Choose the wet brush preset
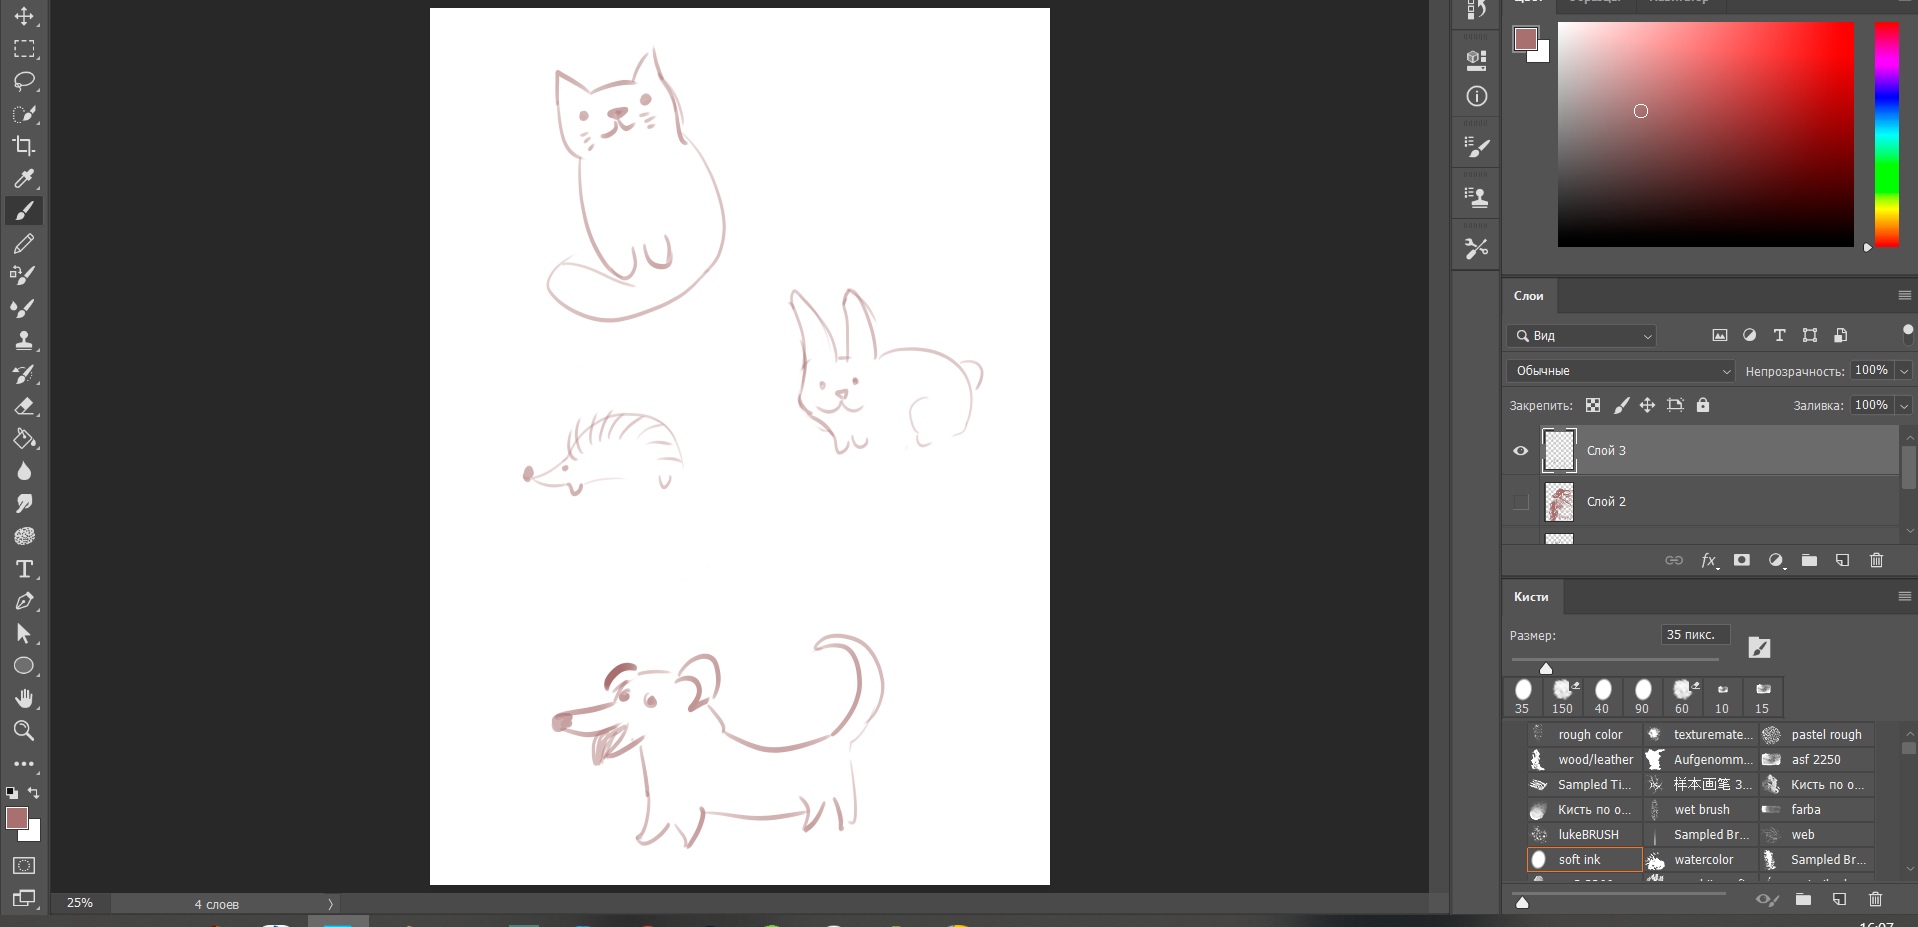Image resolution: width=1918 pixels, height=927 pixels. coord(1701,810)
